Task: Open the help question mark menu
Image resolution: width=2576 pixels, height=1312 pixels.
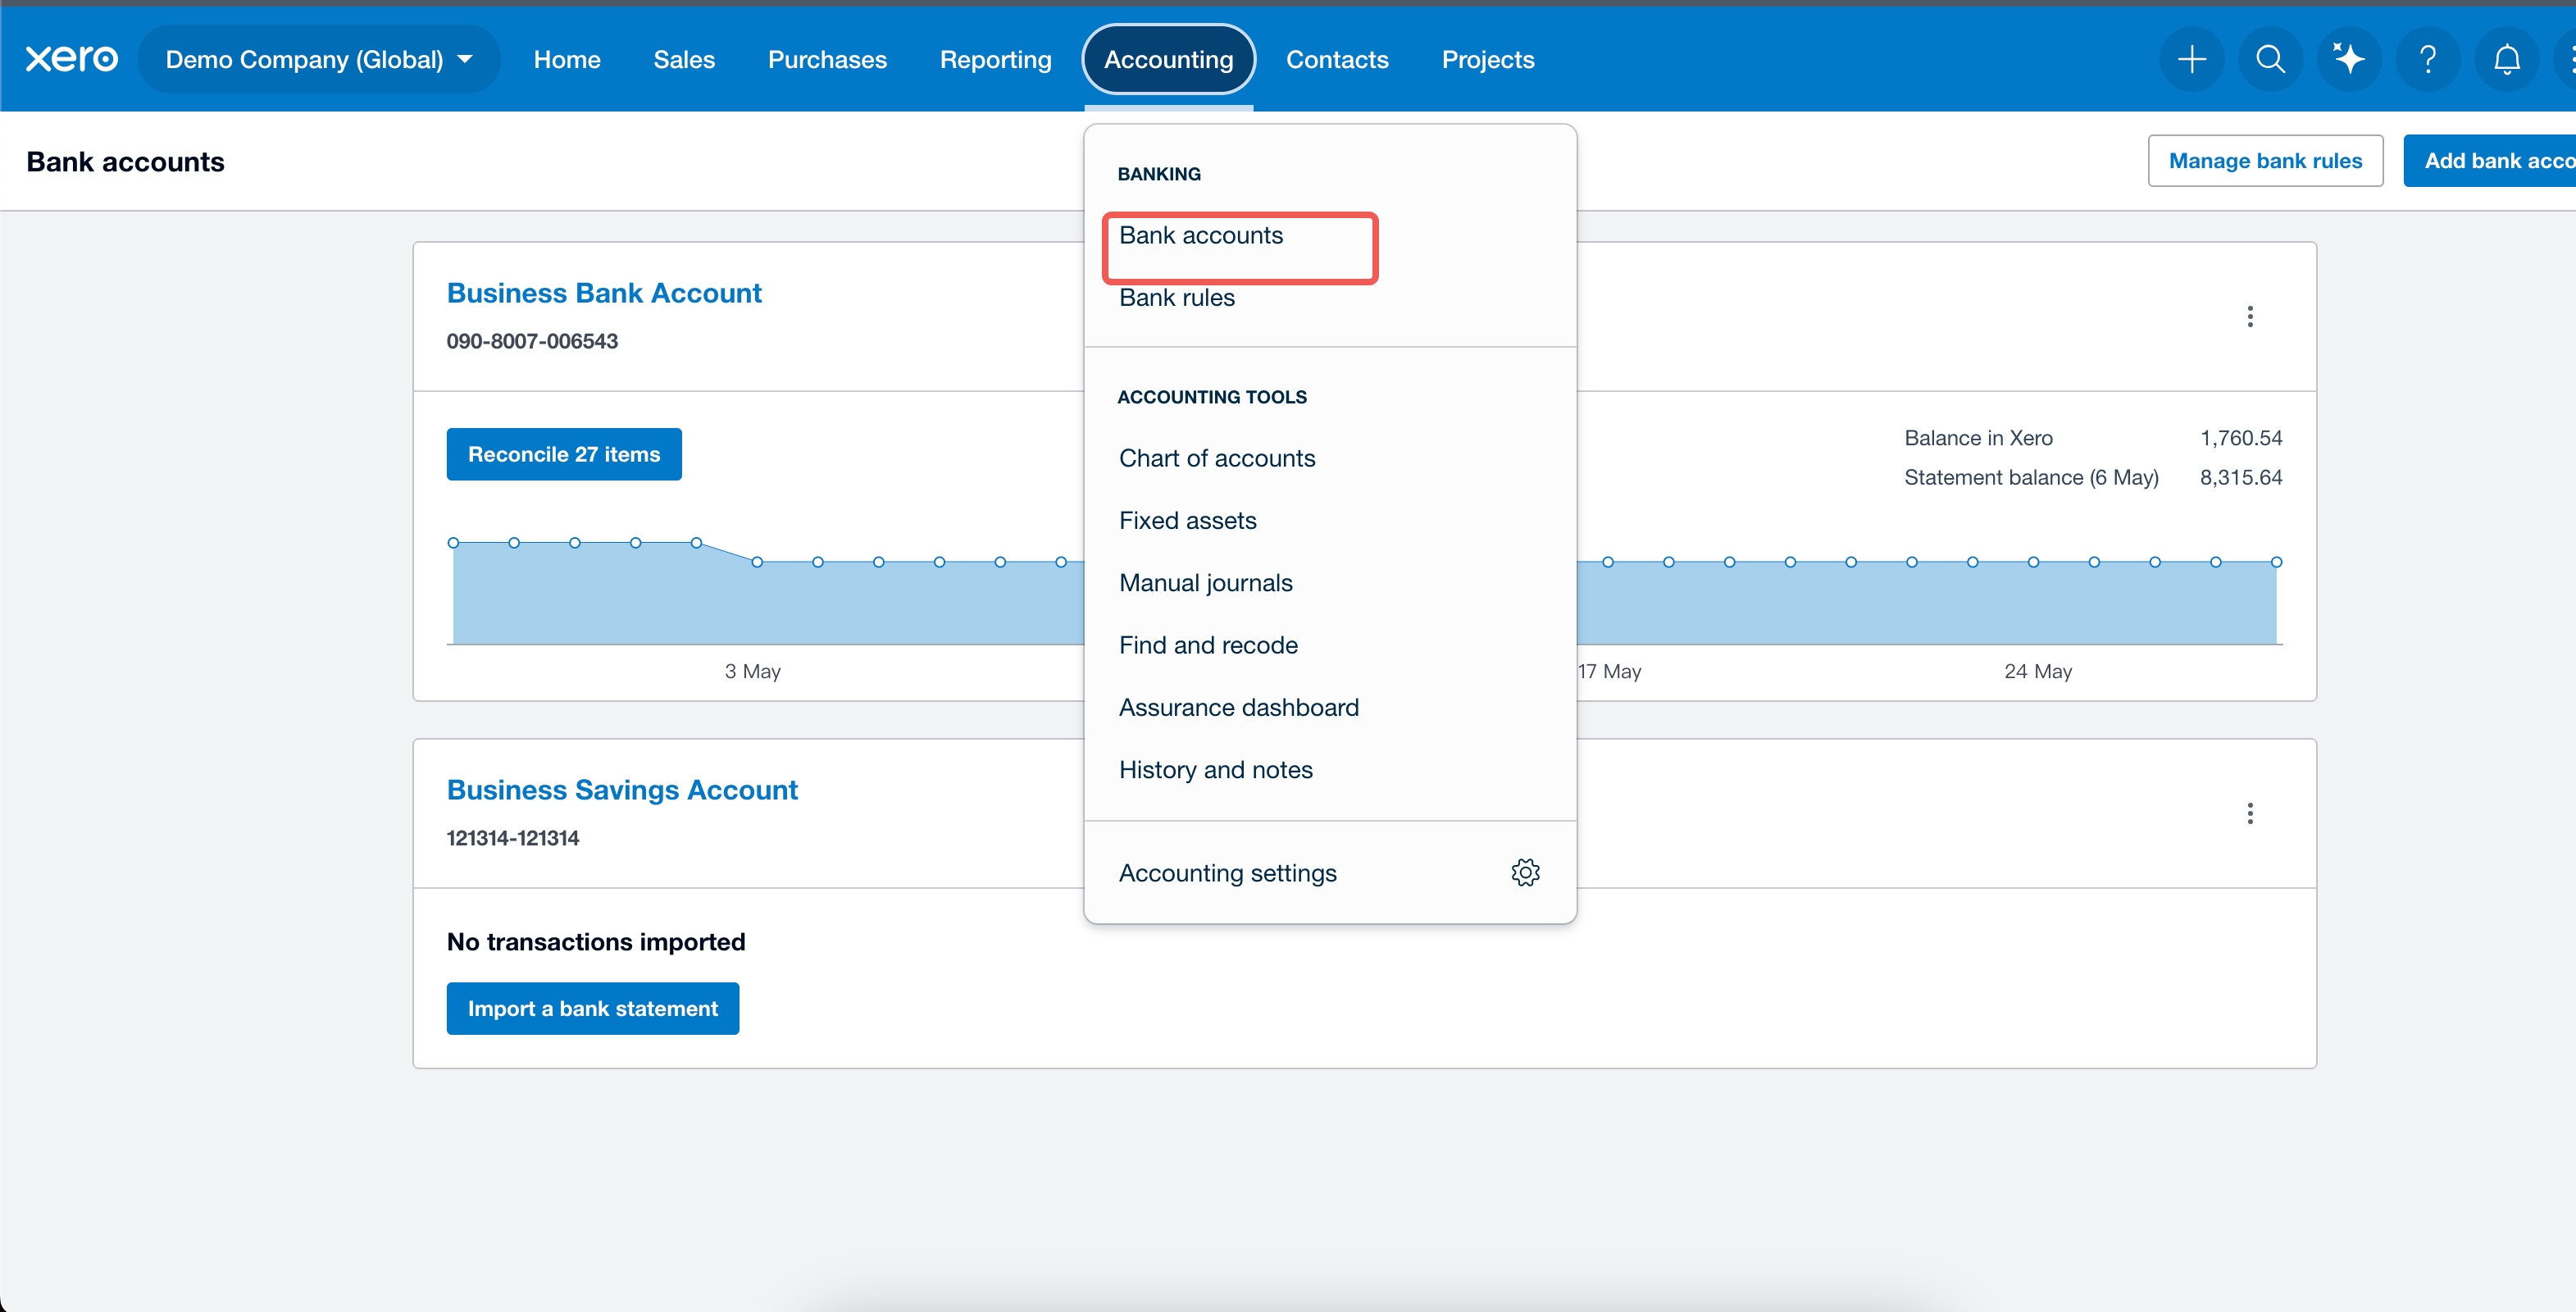Action: (x=2427, y=59)
